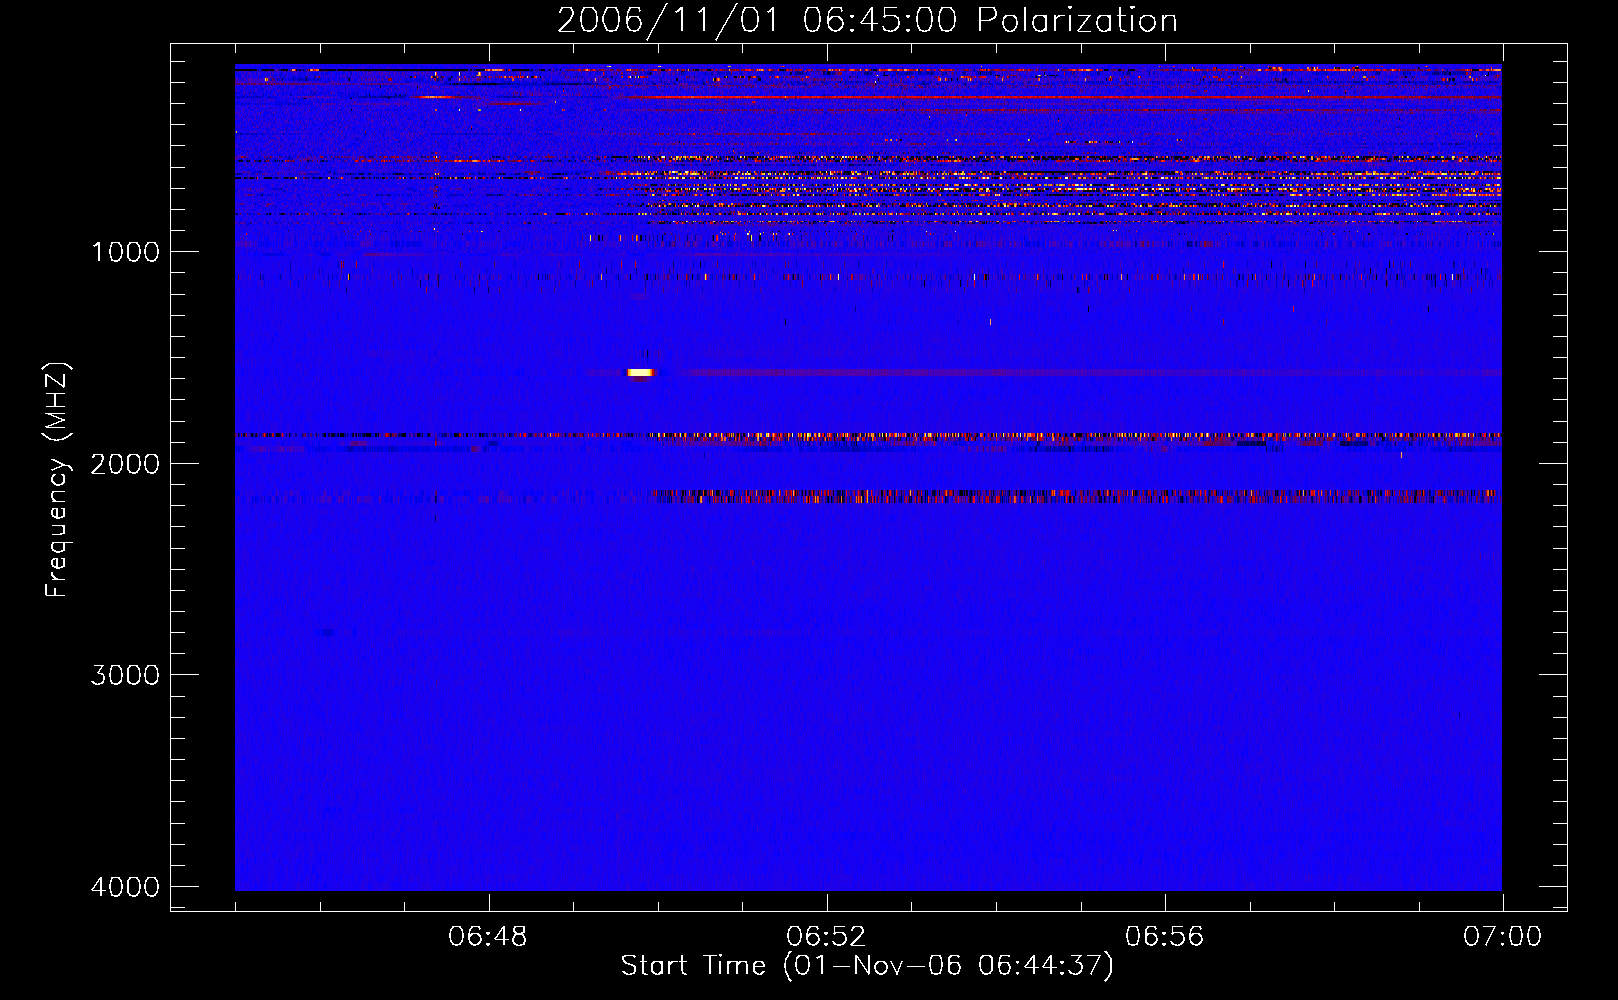The width and height of the screenshot is (1618, 1000).
Task: Click the 3000 frequency tick label
Action: click(x=125, y=675)
